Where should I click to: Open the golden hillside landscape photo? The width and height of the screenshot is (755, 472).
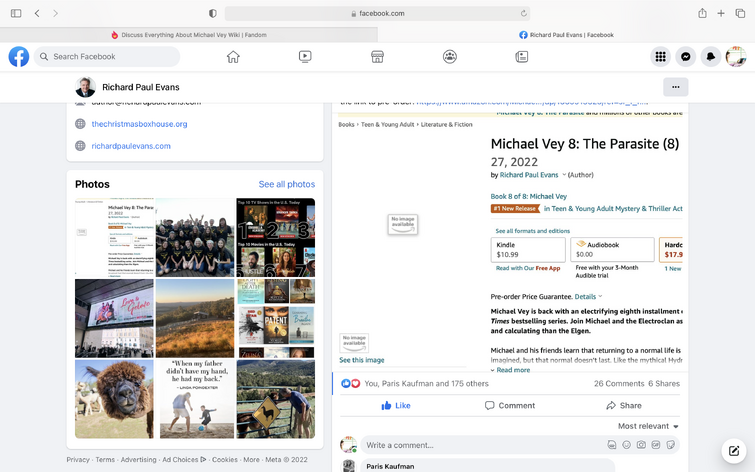pyautogui.click(x=195, y=318)
